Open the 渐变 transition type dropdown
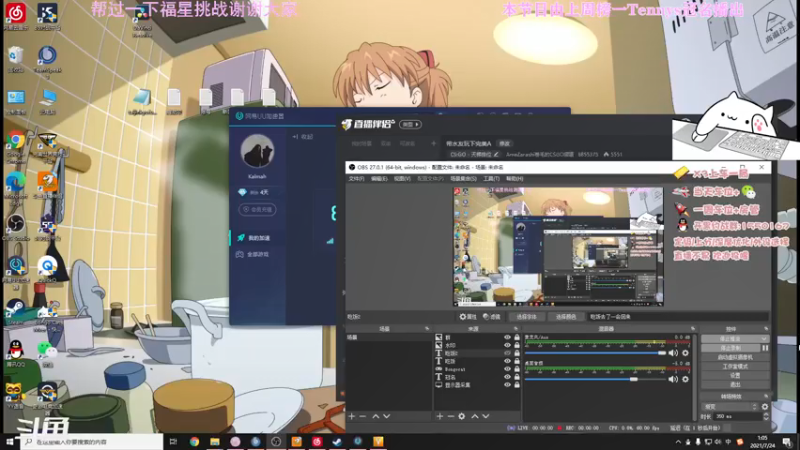Image resolution: width=800 pixels, height=450 pixels. [730, 407]
